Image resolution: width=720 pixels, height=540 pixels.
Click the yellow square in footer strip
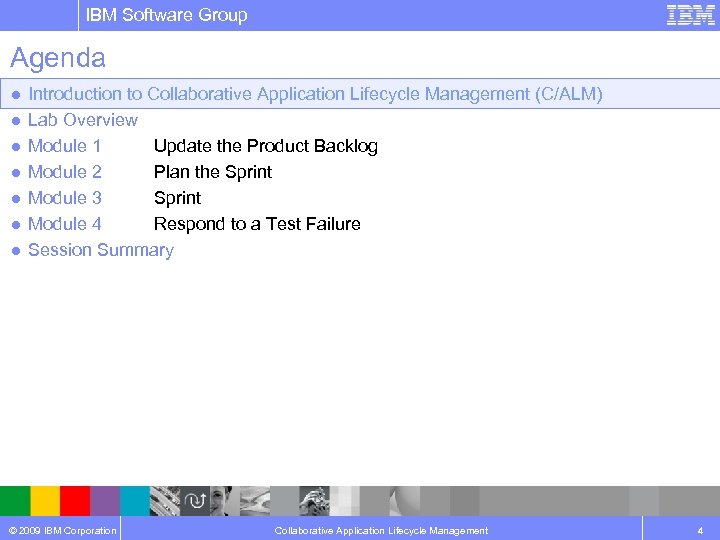click(45, 500)
